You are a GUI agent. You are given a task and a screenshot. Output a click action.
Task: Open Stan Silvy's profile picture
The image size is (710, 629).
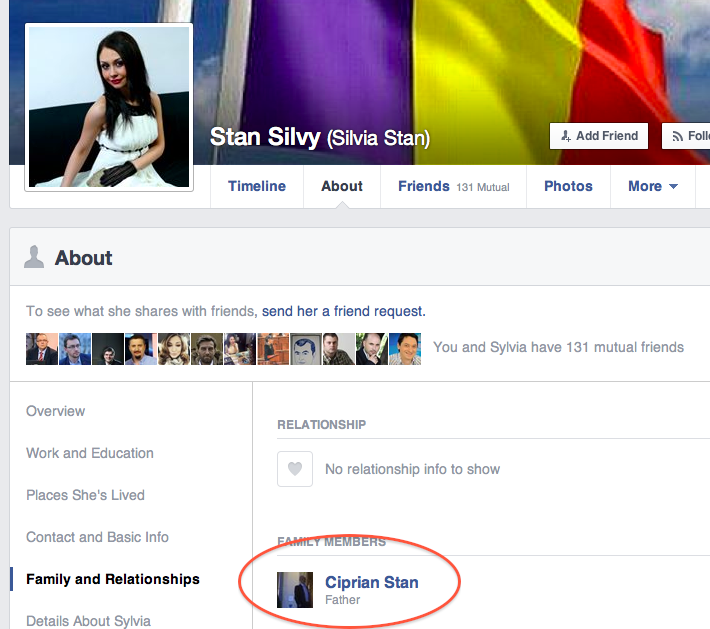coord(108,107)
